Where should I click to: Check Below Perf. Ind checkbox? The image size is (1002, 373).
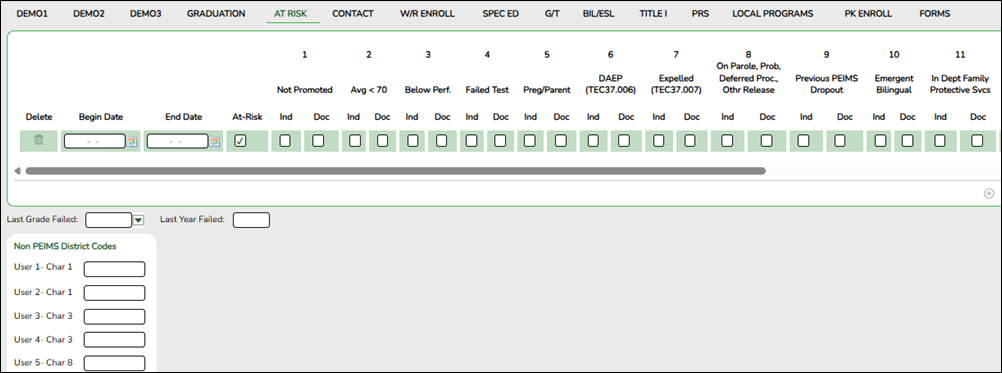pos(412,141)
